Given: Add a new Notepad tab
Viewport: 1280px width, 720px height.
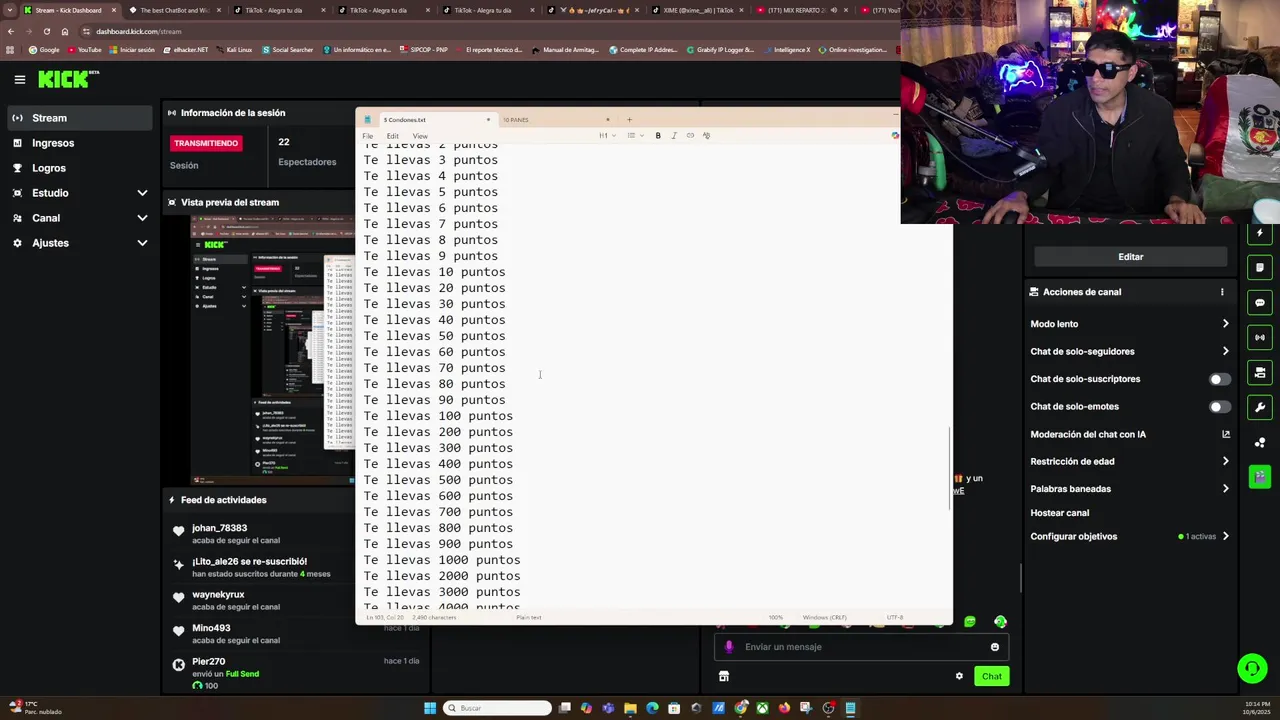Looking at the screenshot, I should (x=629, y=120).
